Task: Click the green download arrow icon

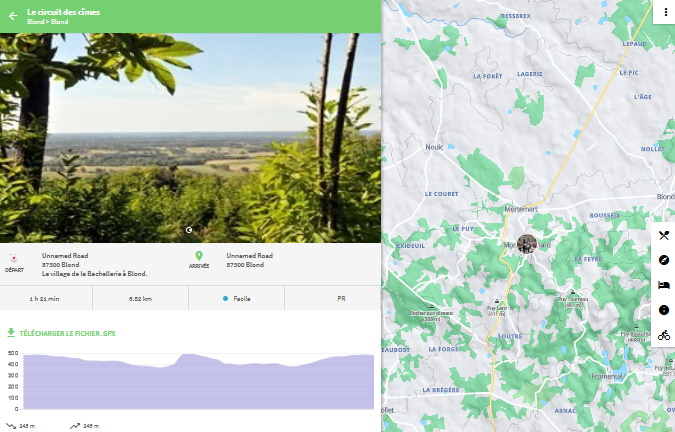Action: [11, 333]
